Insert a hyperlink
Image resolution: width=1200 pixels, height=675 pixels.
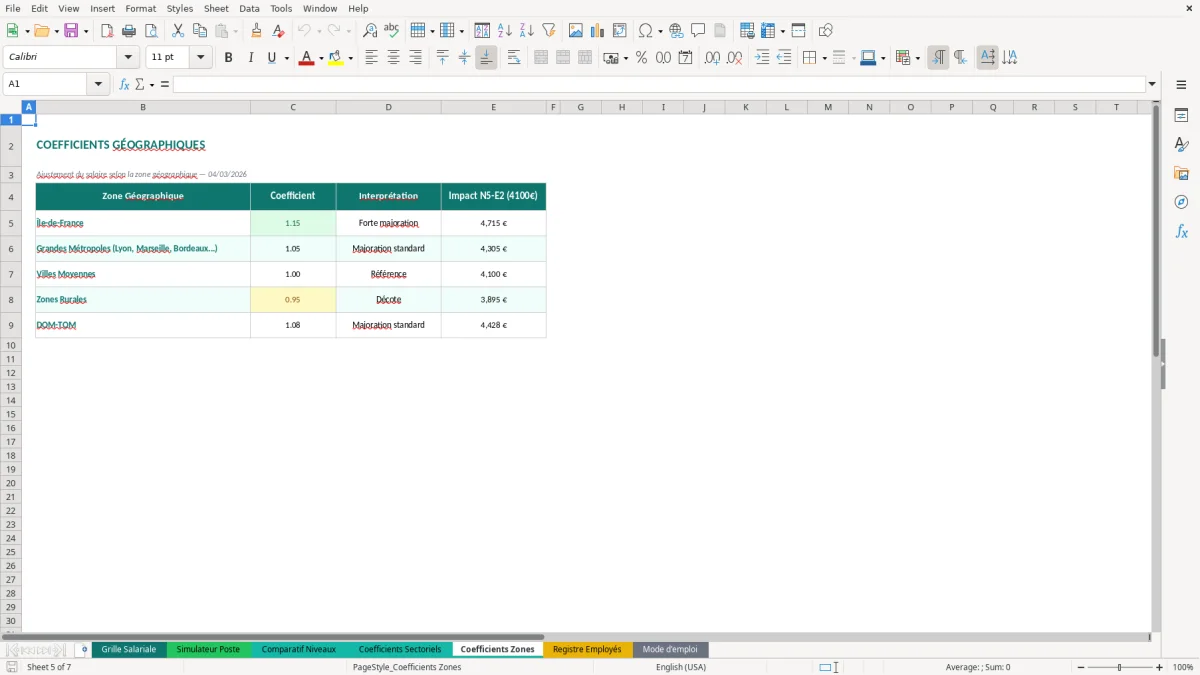[676, 31]
